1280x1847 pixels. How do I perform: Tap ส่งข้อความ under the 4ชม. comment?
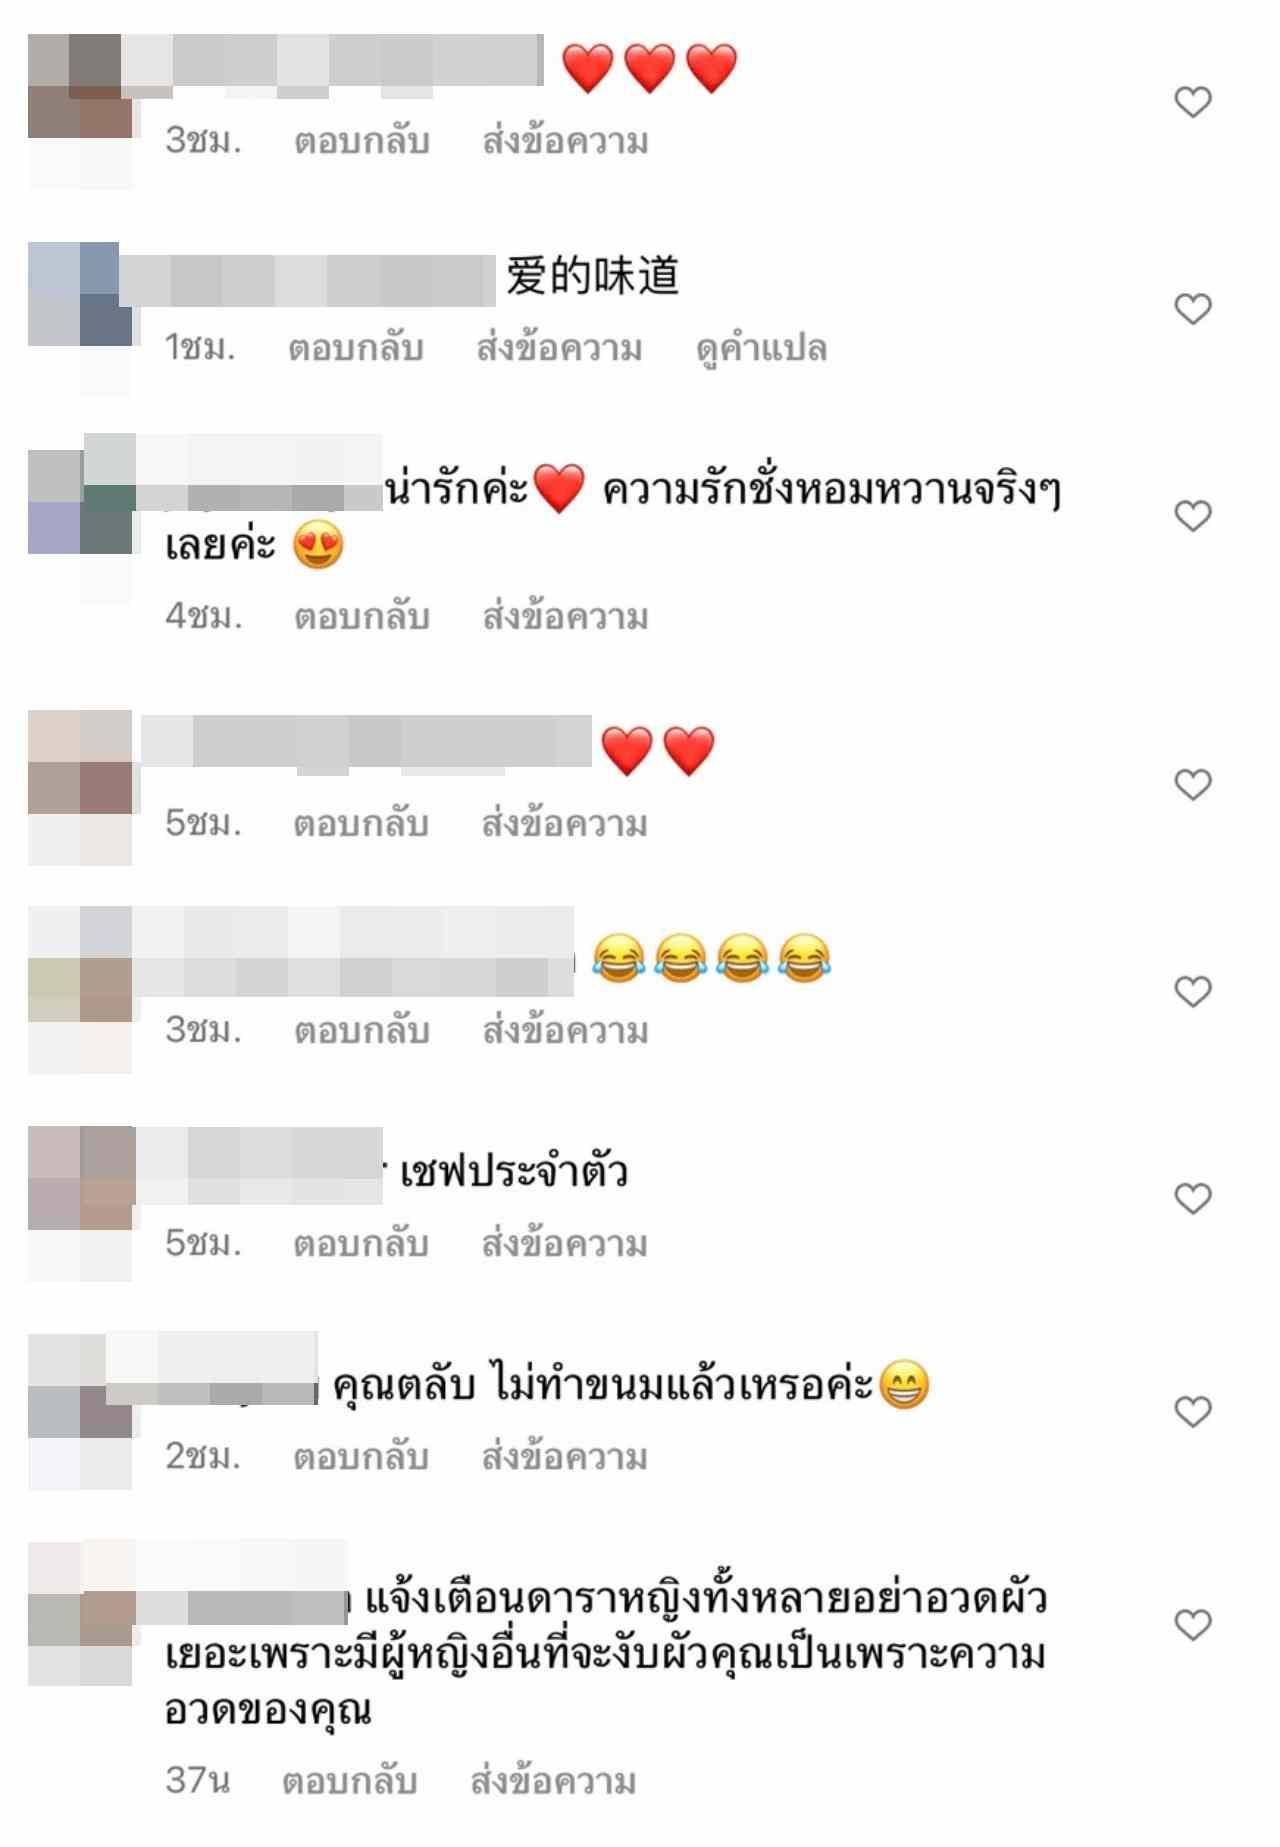565,617
